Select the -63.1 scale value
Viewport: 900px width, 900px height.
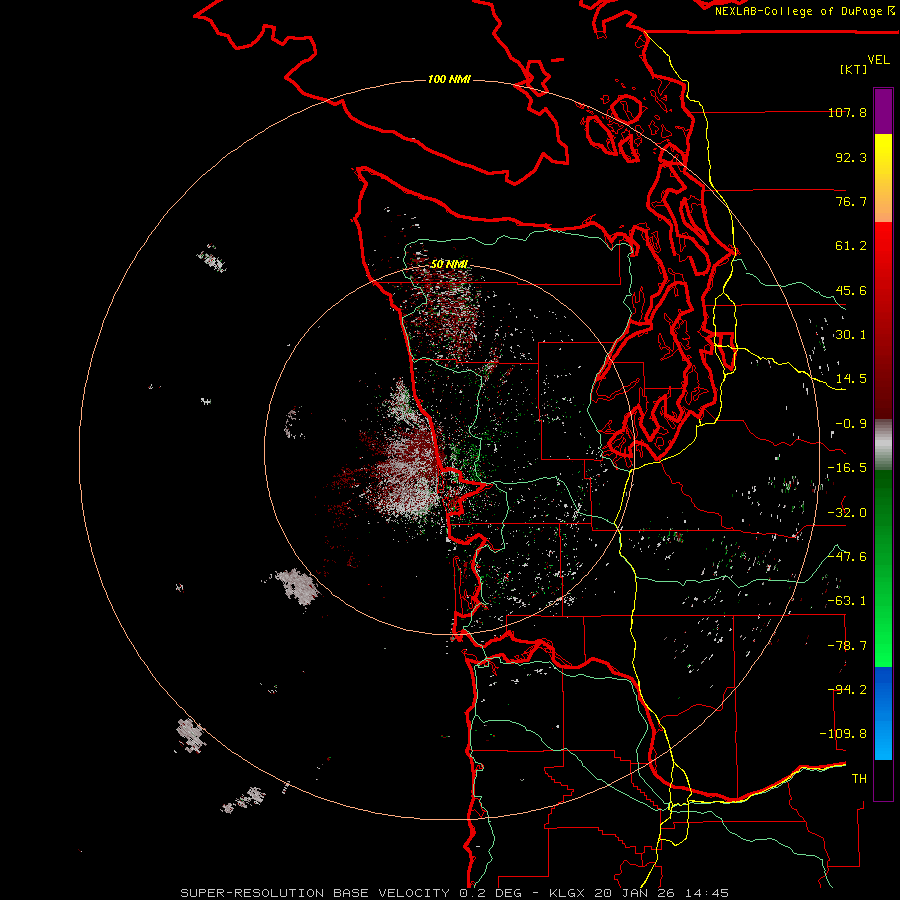tap(847, 601)
